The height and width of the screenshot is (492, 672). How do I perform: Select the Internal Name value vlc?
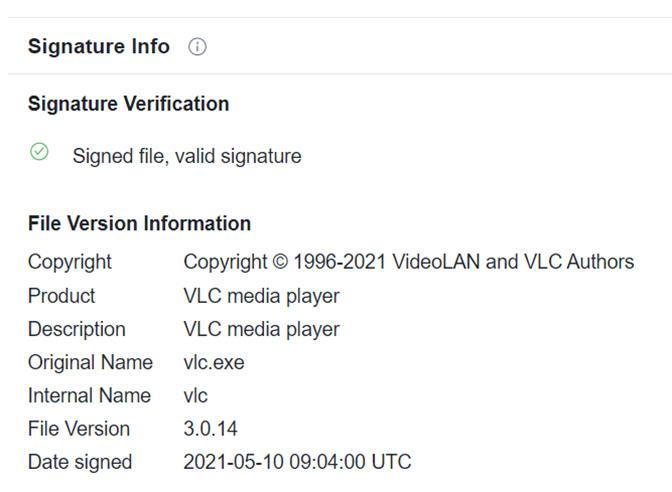[x=196, y=395]
